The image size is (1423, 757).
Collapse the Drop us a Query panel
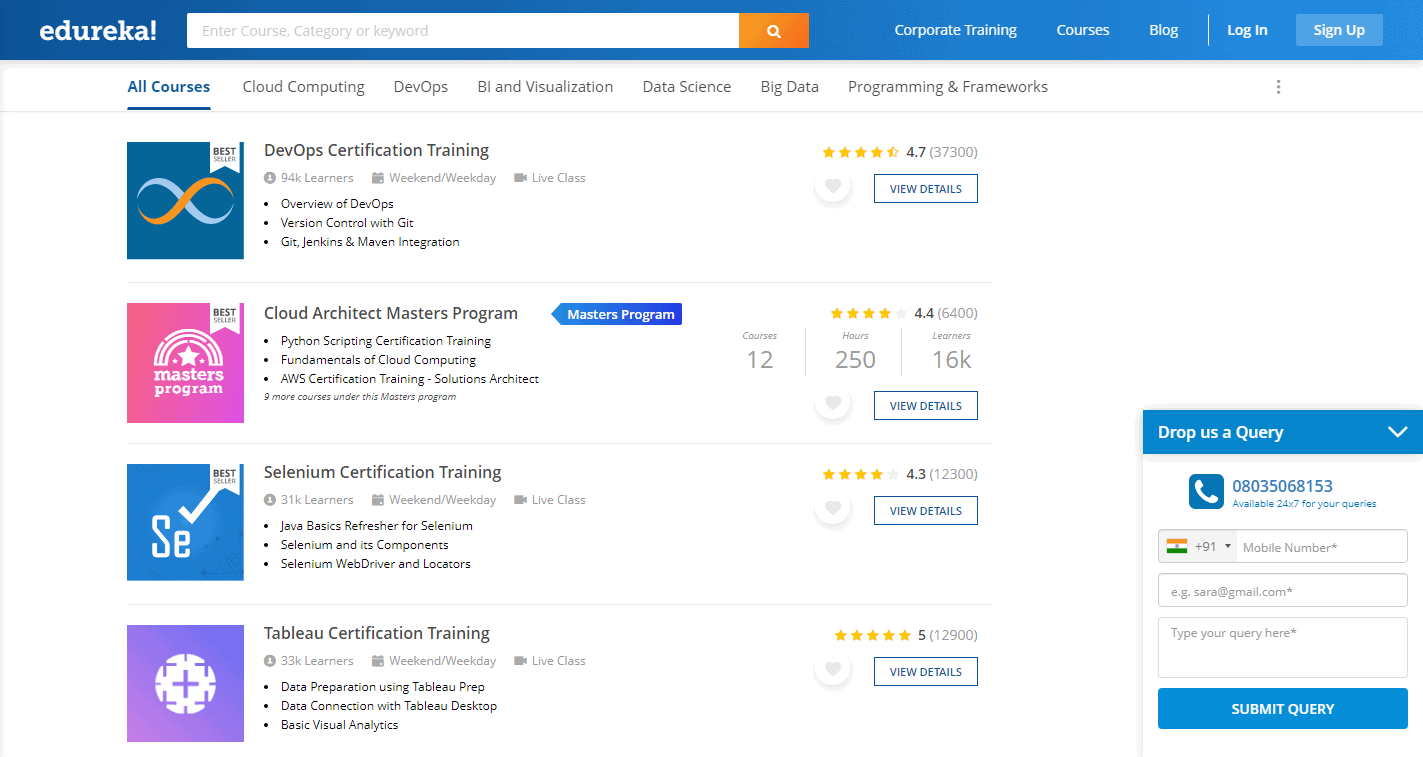[x=1397, y=432]
